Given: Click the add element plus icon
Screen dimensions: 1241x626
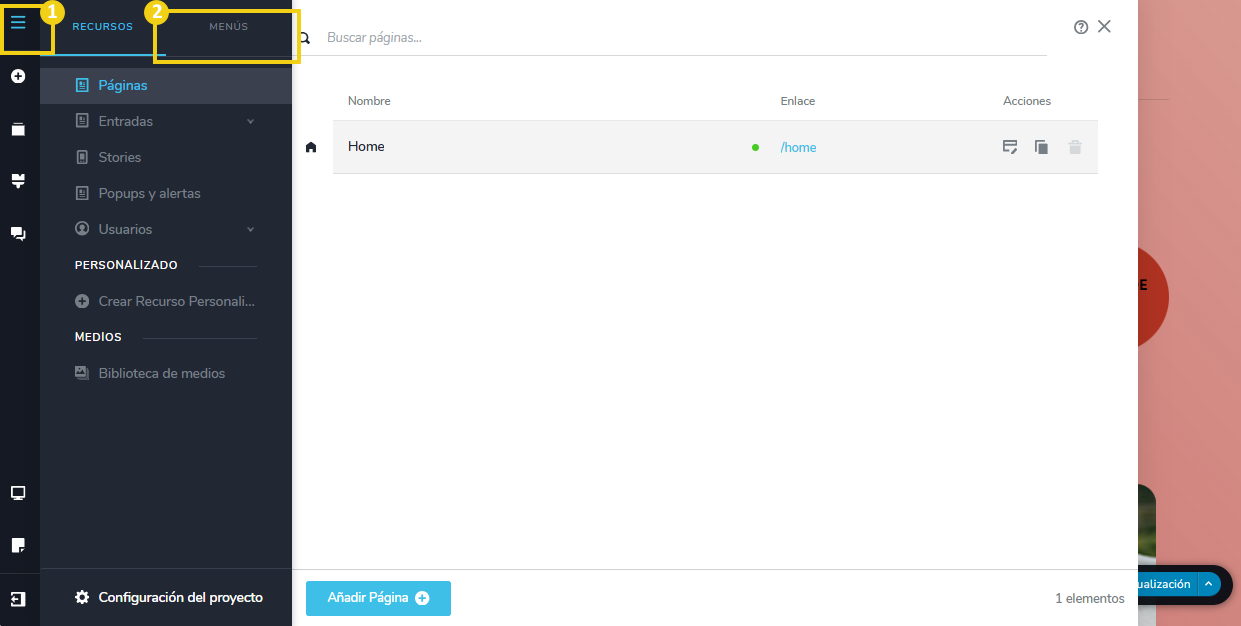Looking at the screenshot, I should click(18, 76).
